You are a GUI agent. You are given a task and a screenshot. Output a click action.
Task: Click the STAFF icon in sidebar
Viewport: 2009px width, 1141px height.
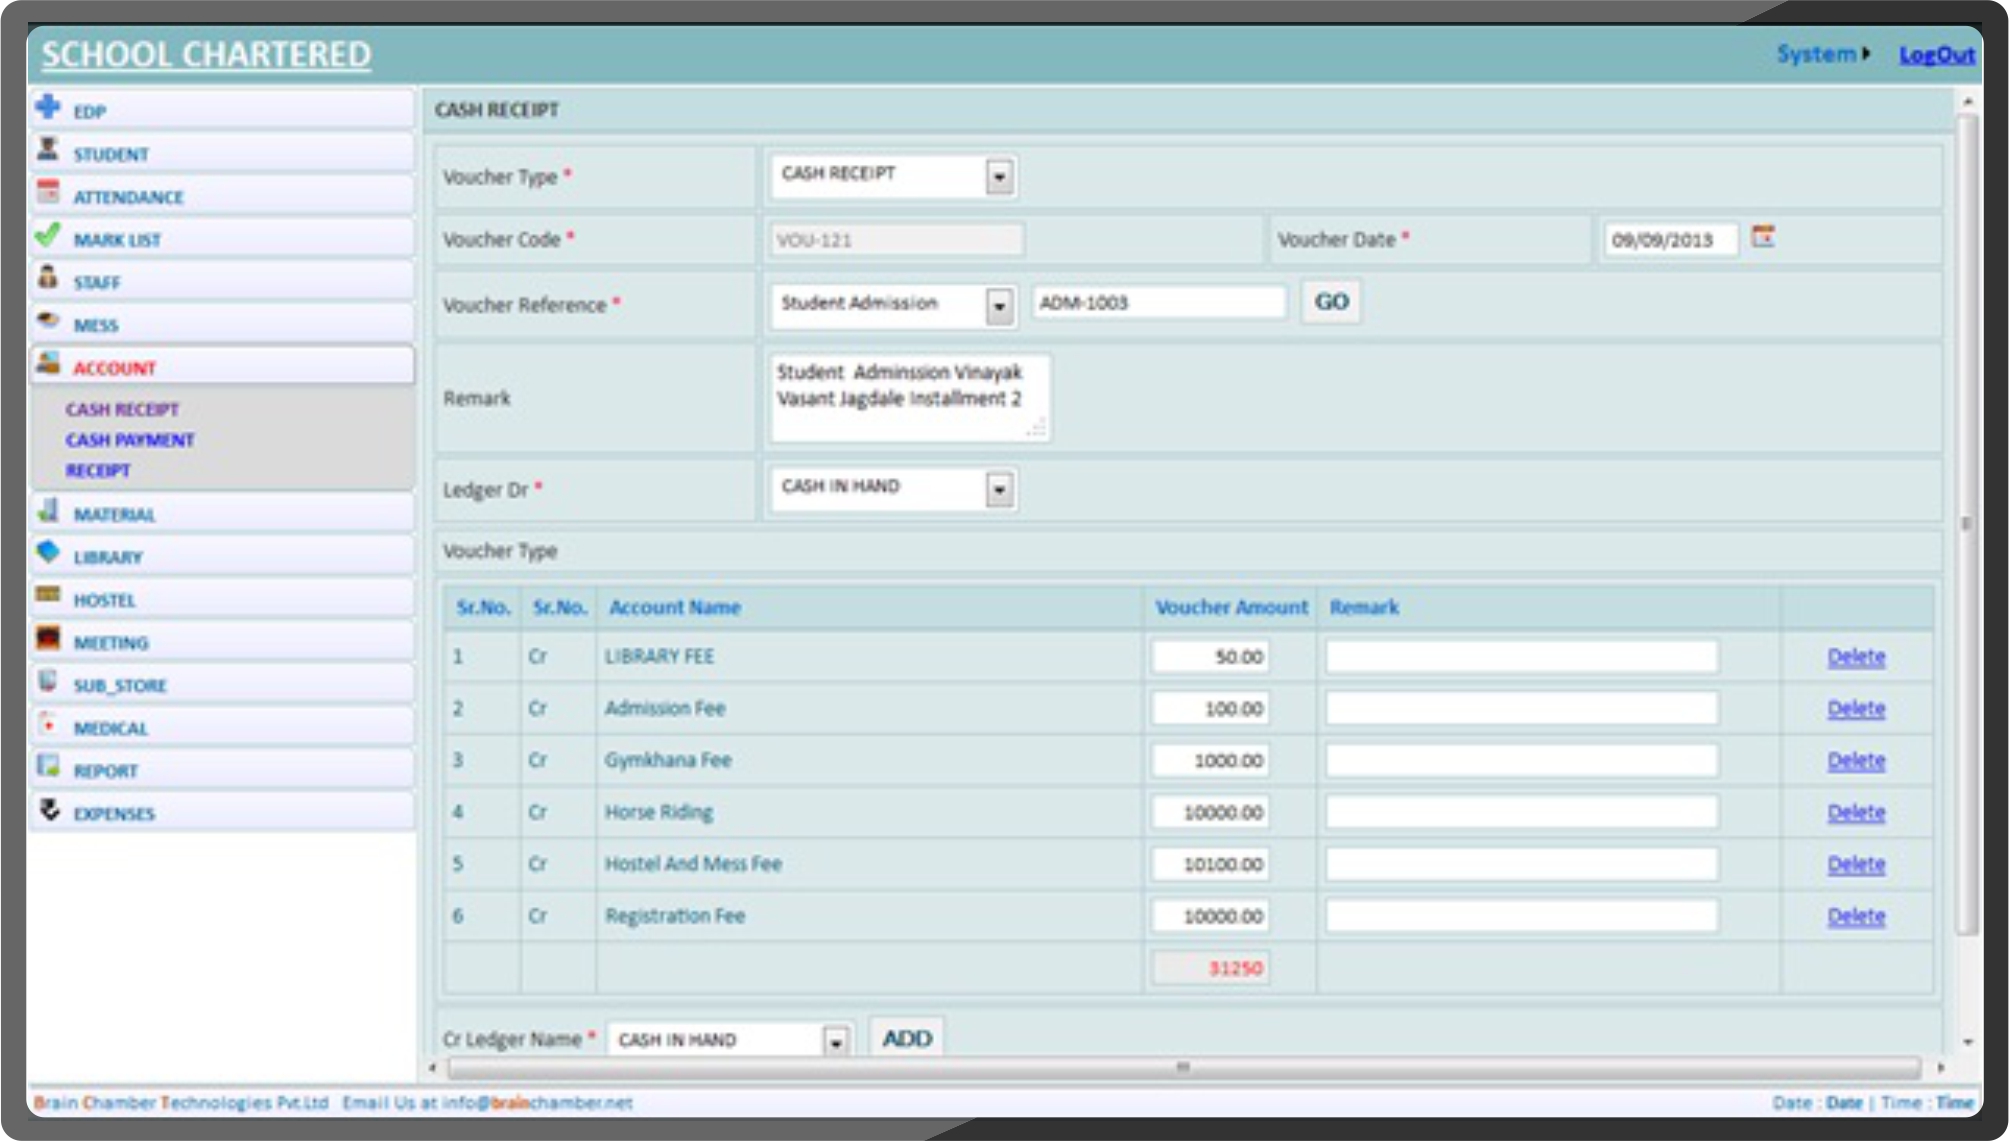tap(47, 277)
